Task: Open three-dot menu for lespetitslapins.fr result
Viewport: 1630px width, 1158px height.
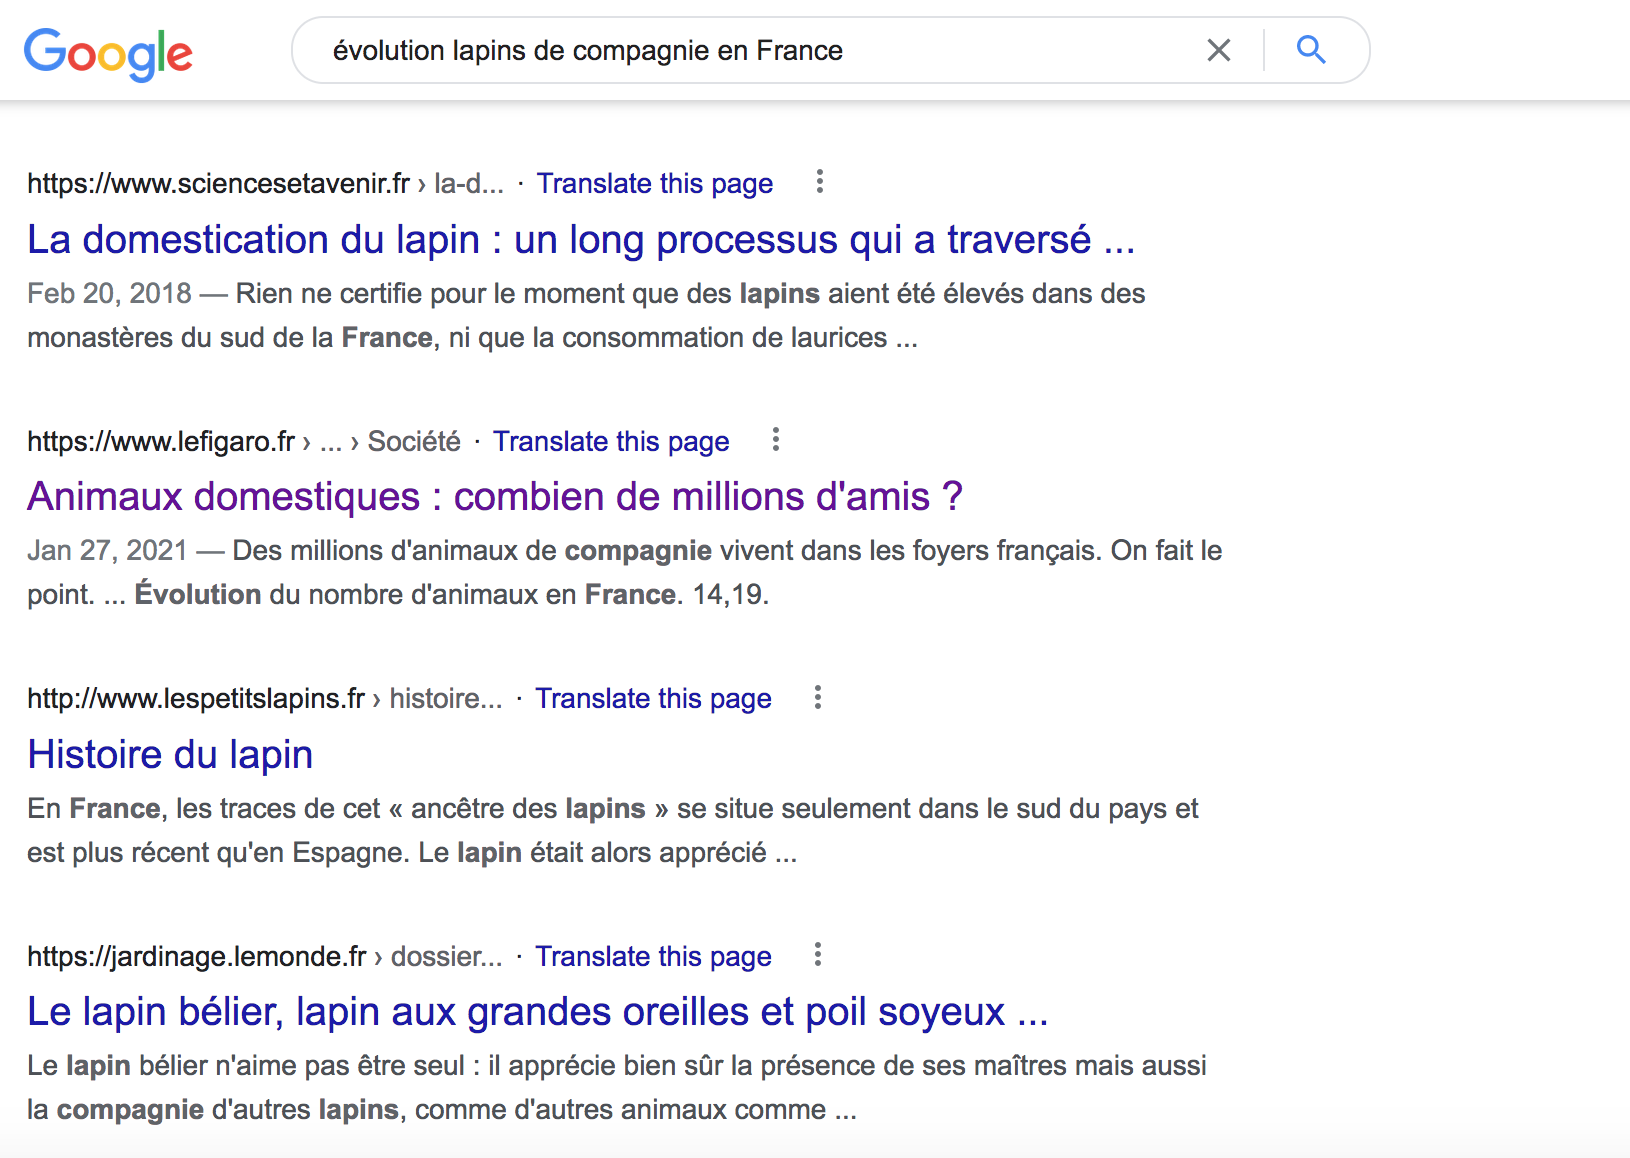Action: click(x=818, y=697)
